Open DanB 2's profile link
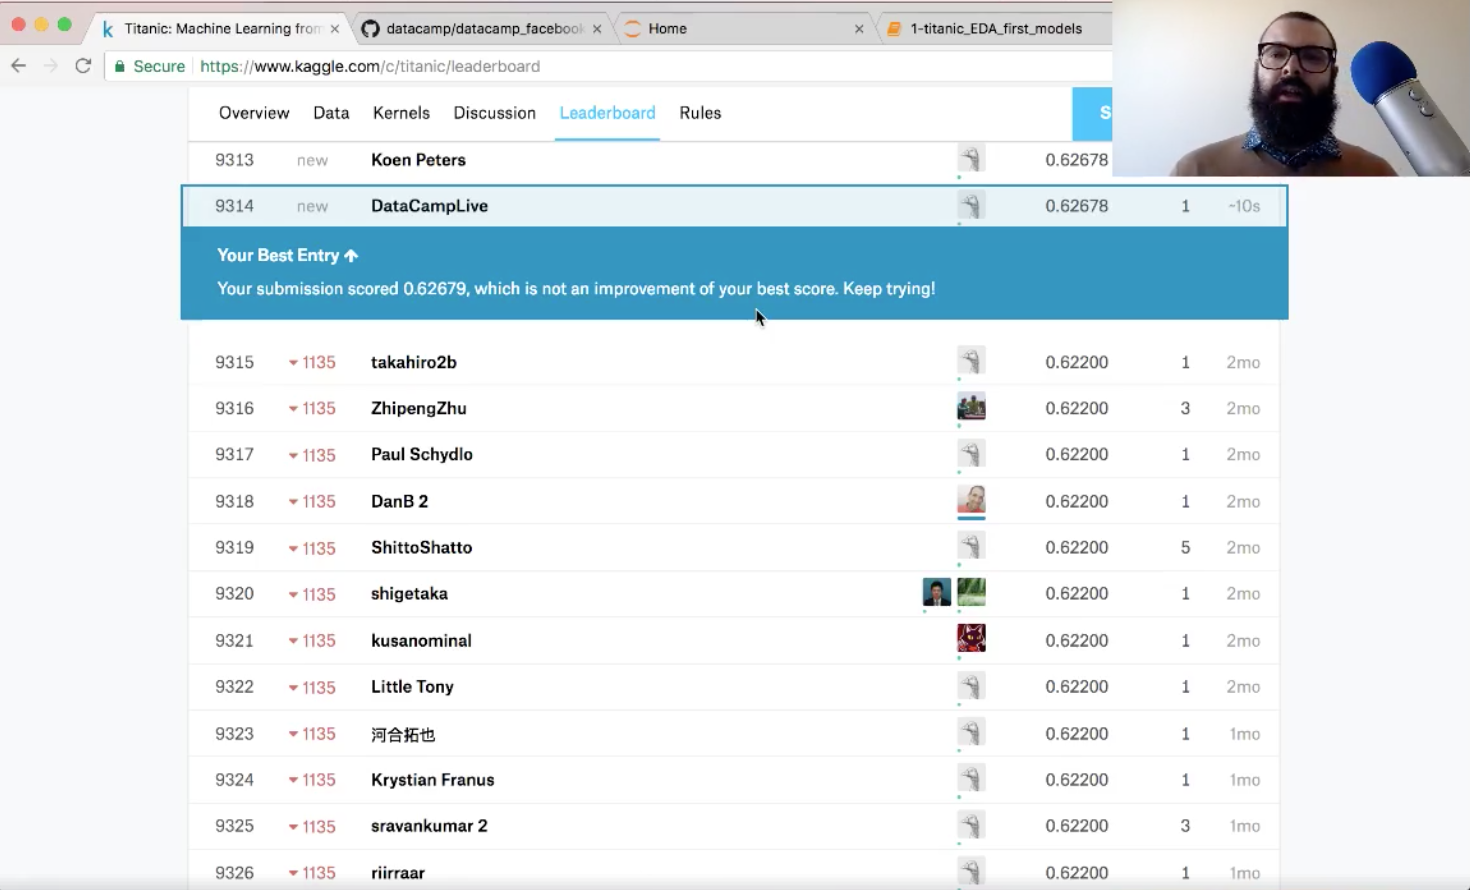1470x890 pixels. click(399, 501)
